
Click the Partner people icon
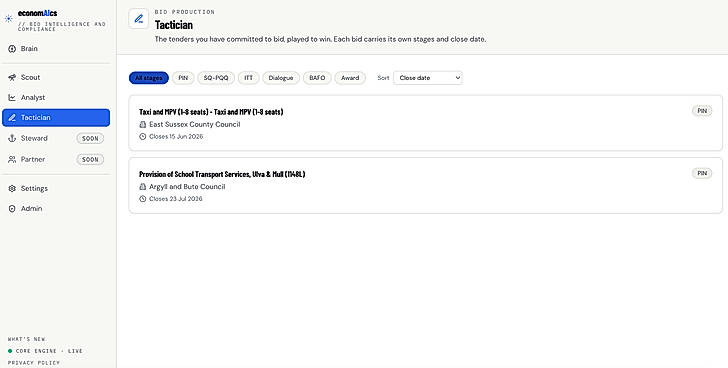[x=12, y=159]
